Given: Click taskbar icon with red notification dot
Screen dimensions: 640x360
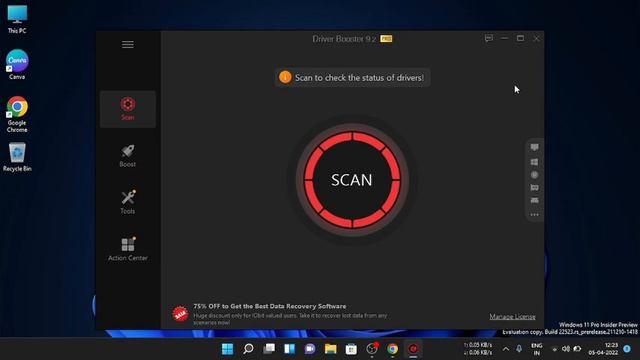Looking at the screenshot, I should [372, 349].
